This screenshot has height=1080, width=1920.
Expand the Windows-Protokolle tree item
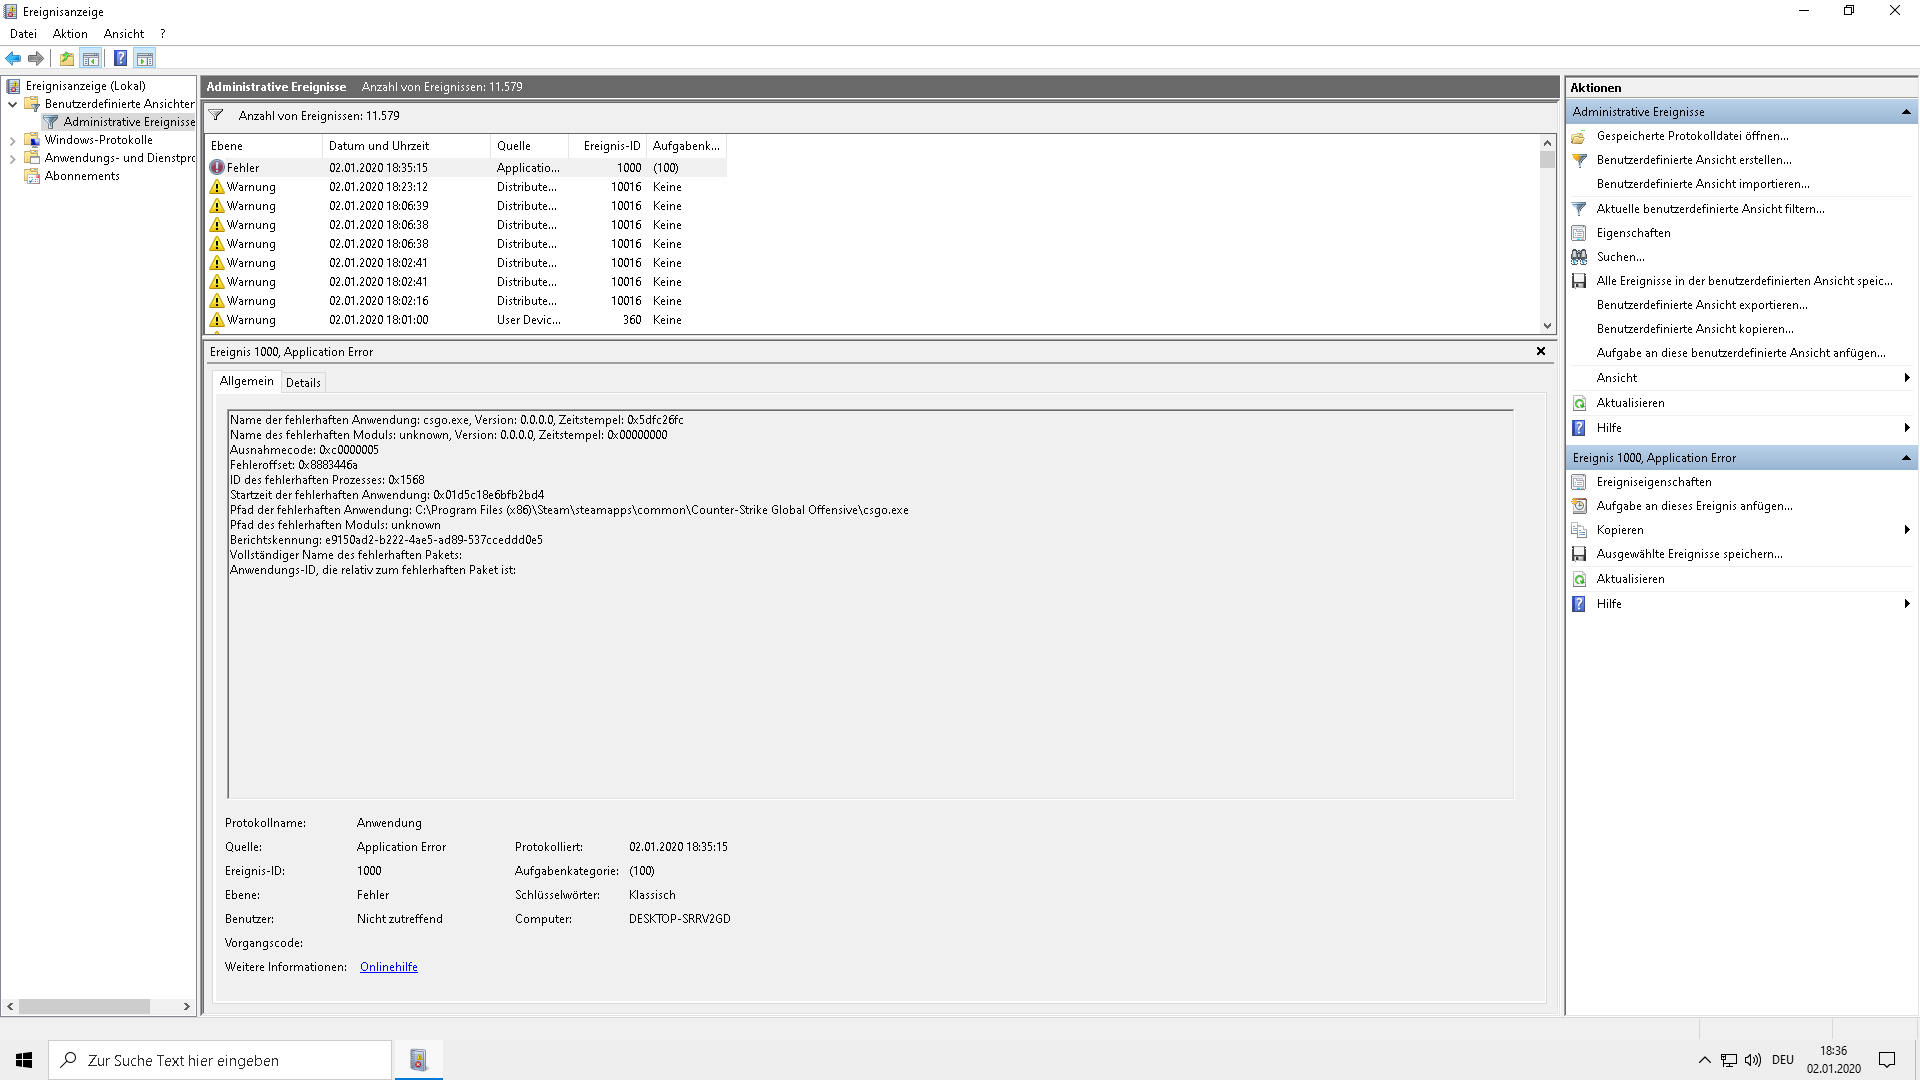11,139
